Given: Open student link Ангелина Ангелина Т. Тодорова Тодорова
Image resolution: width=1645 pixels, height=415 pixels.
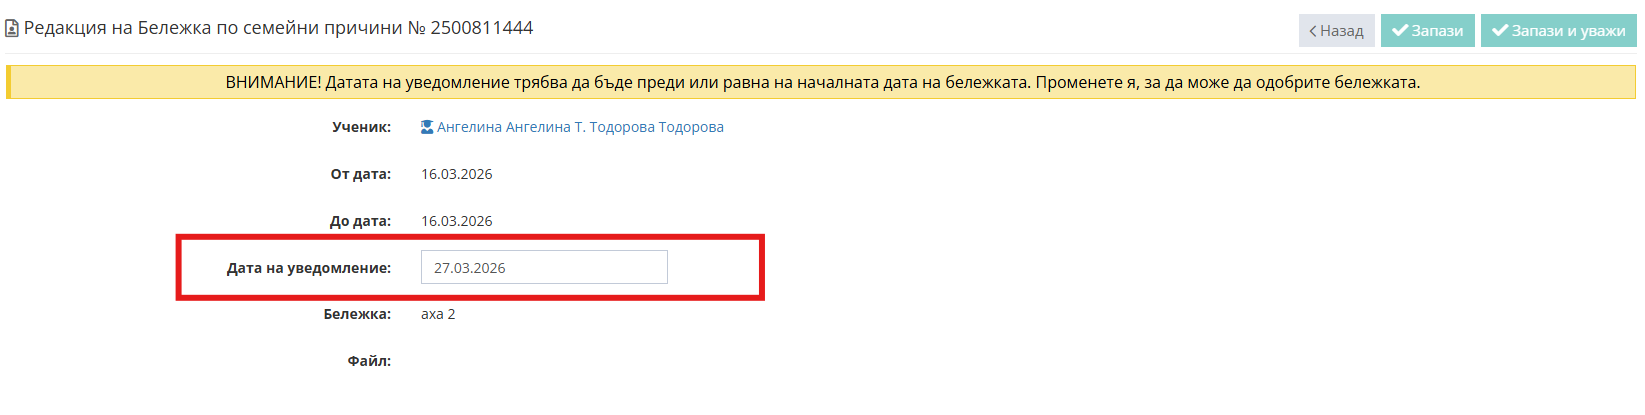Looking at the screenshot, I should click(x=580, y=127).
